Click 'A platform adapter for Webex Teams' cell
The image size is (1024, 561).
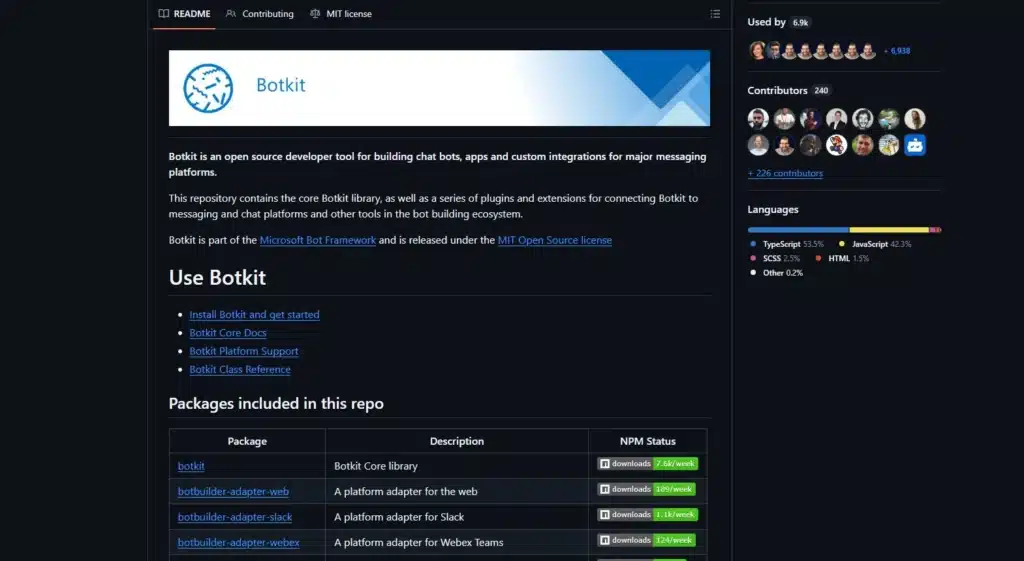coord(456,542)
